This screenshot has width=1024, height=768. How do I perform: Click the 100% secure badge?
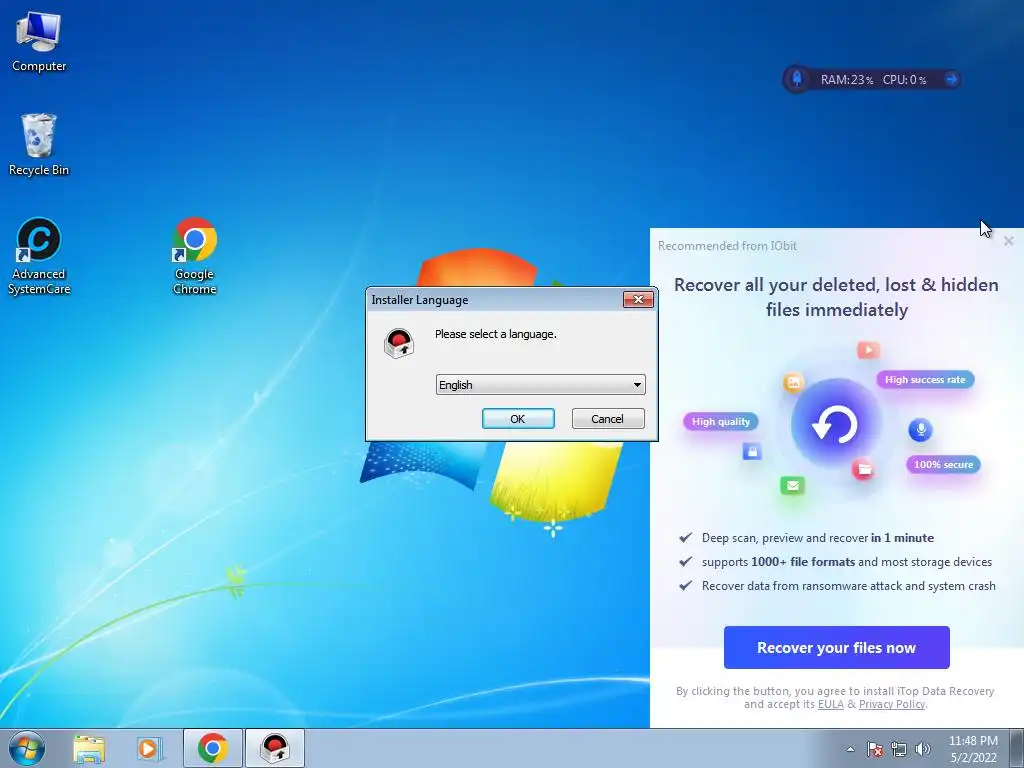coord(943,464)
